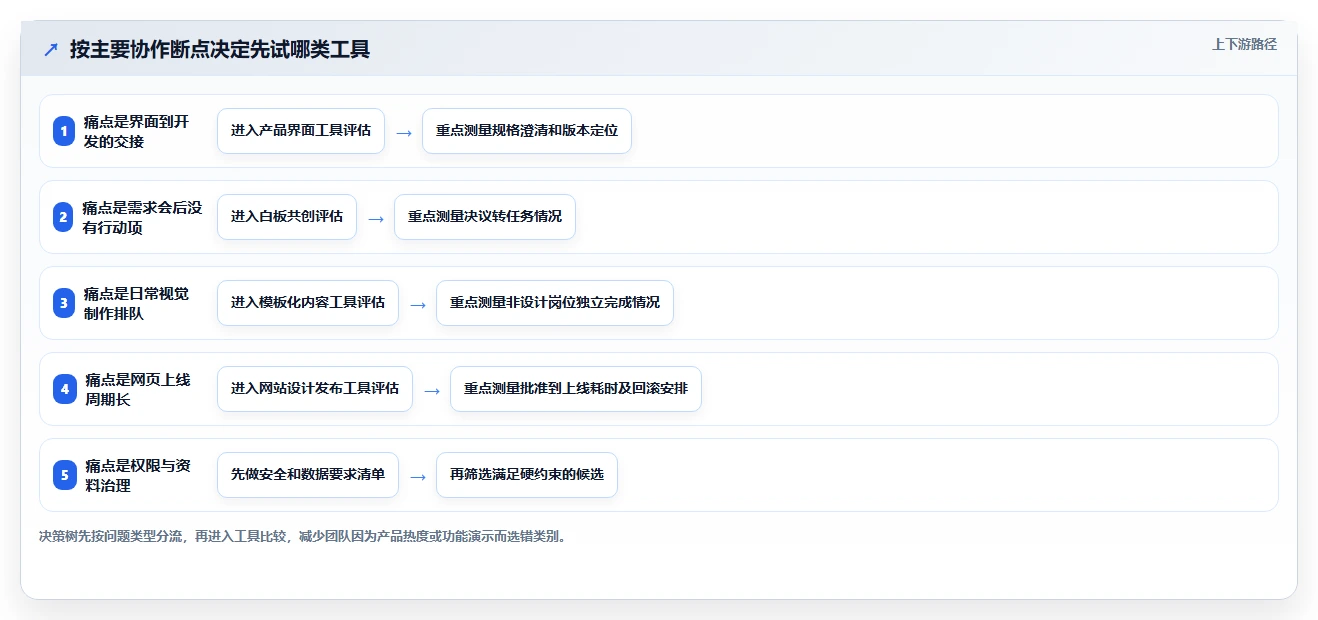Click the number 5 badge

(64, 475)
